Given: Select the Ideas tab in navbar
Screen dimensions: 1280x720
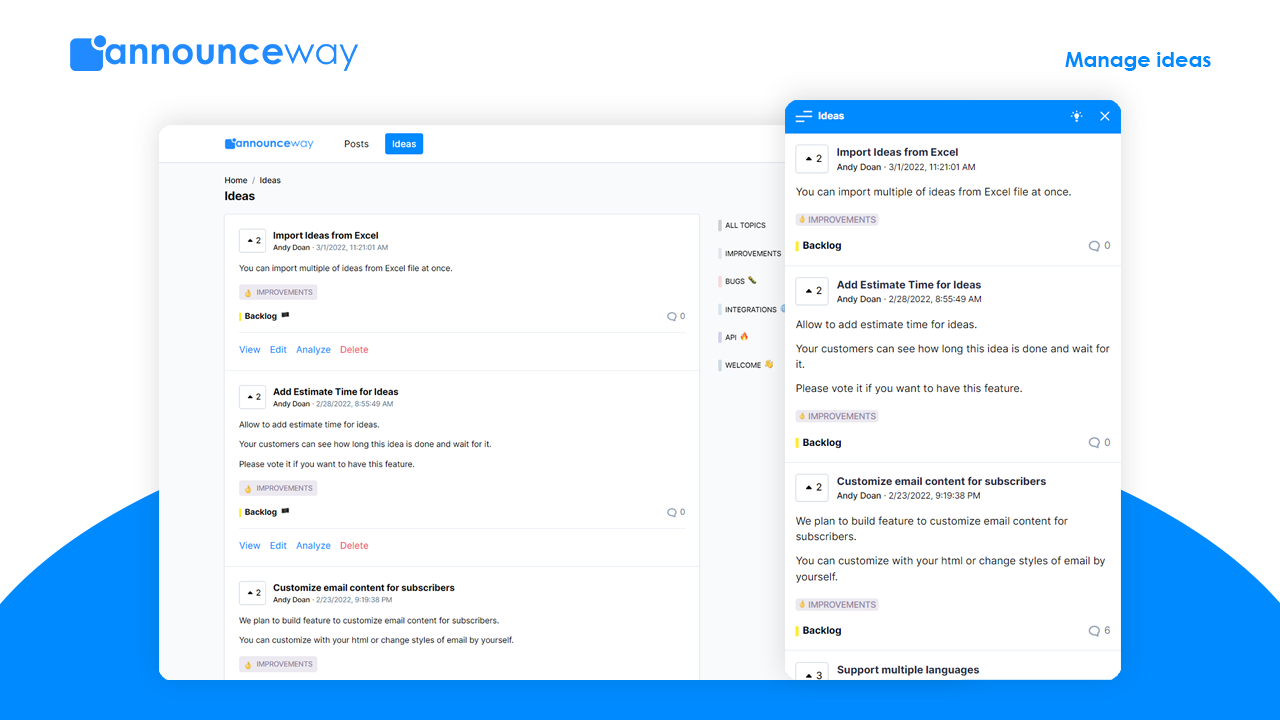Looking at the screenshot, I should click(x=404, y=144).
